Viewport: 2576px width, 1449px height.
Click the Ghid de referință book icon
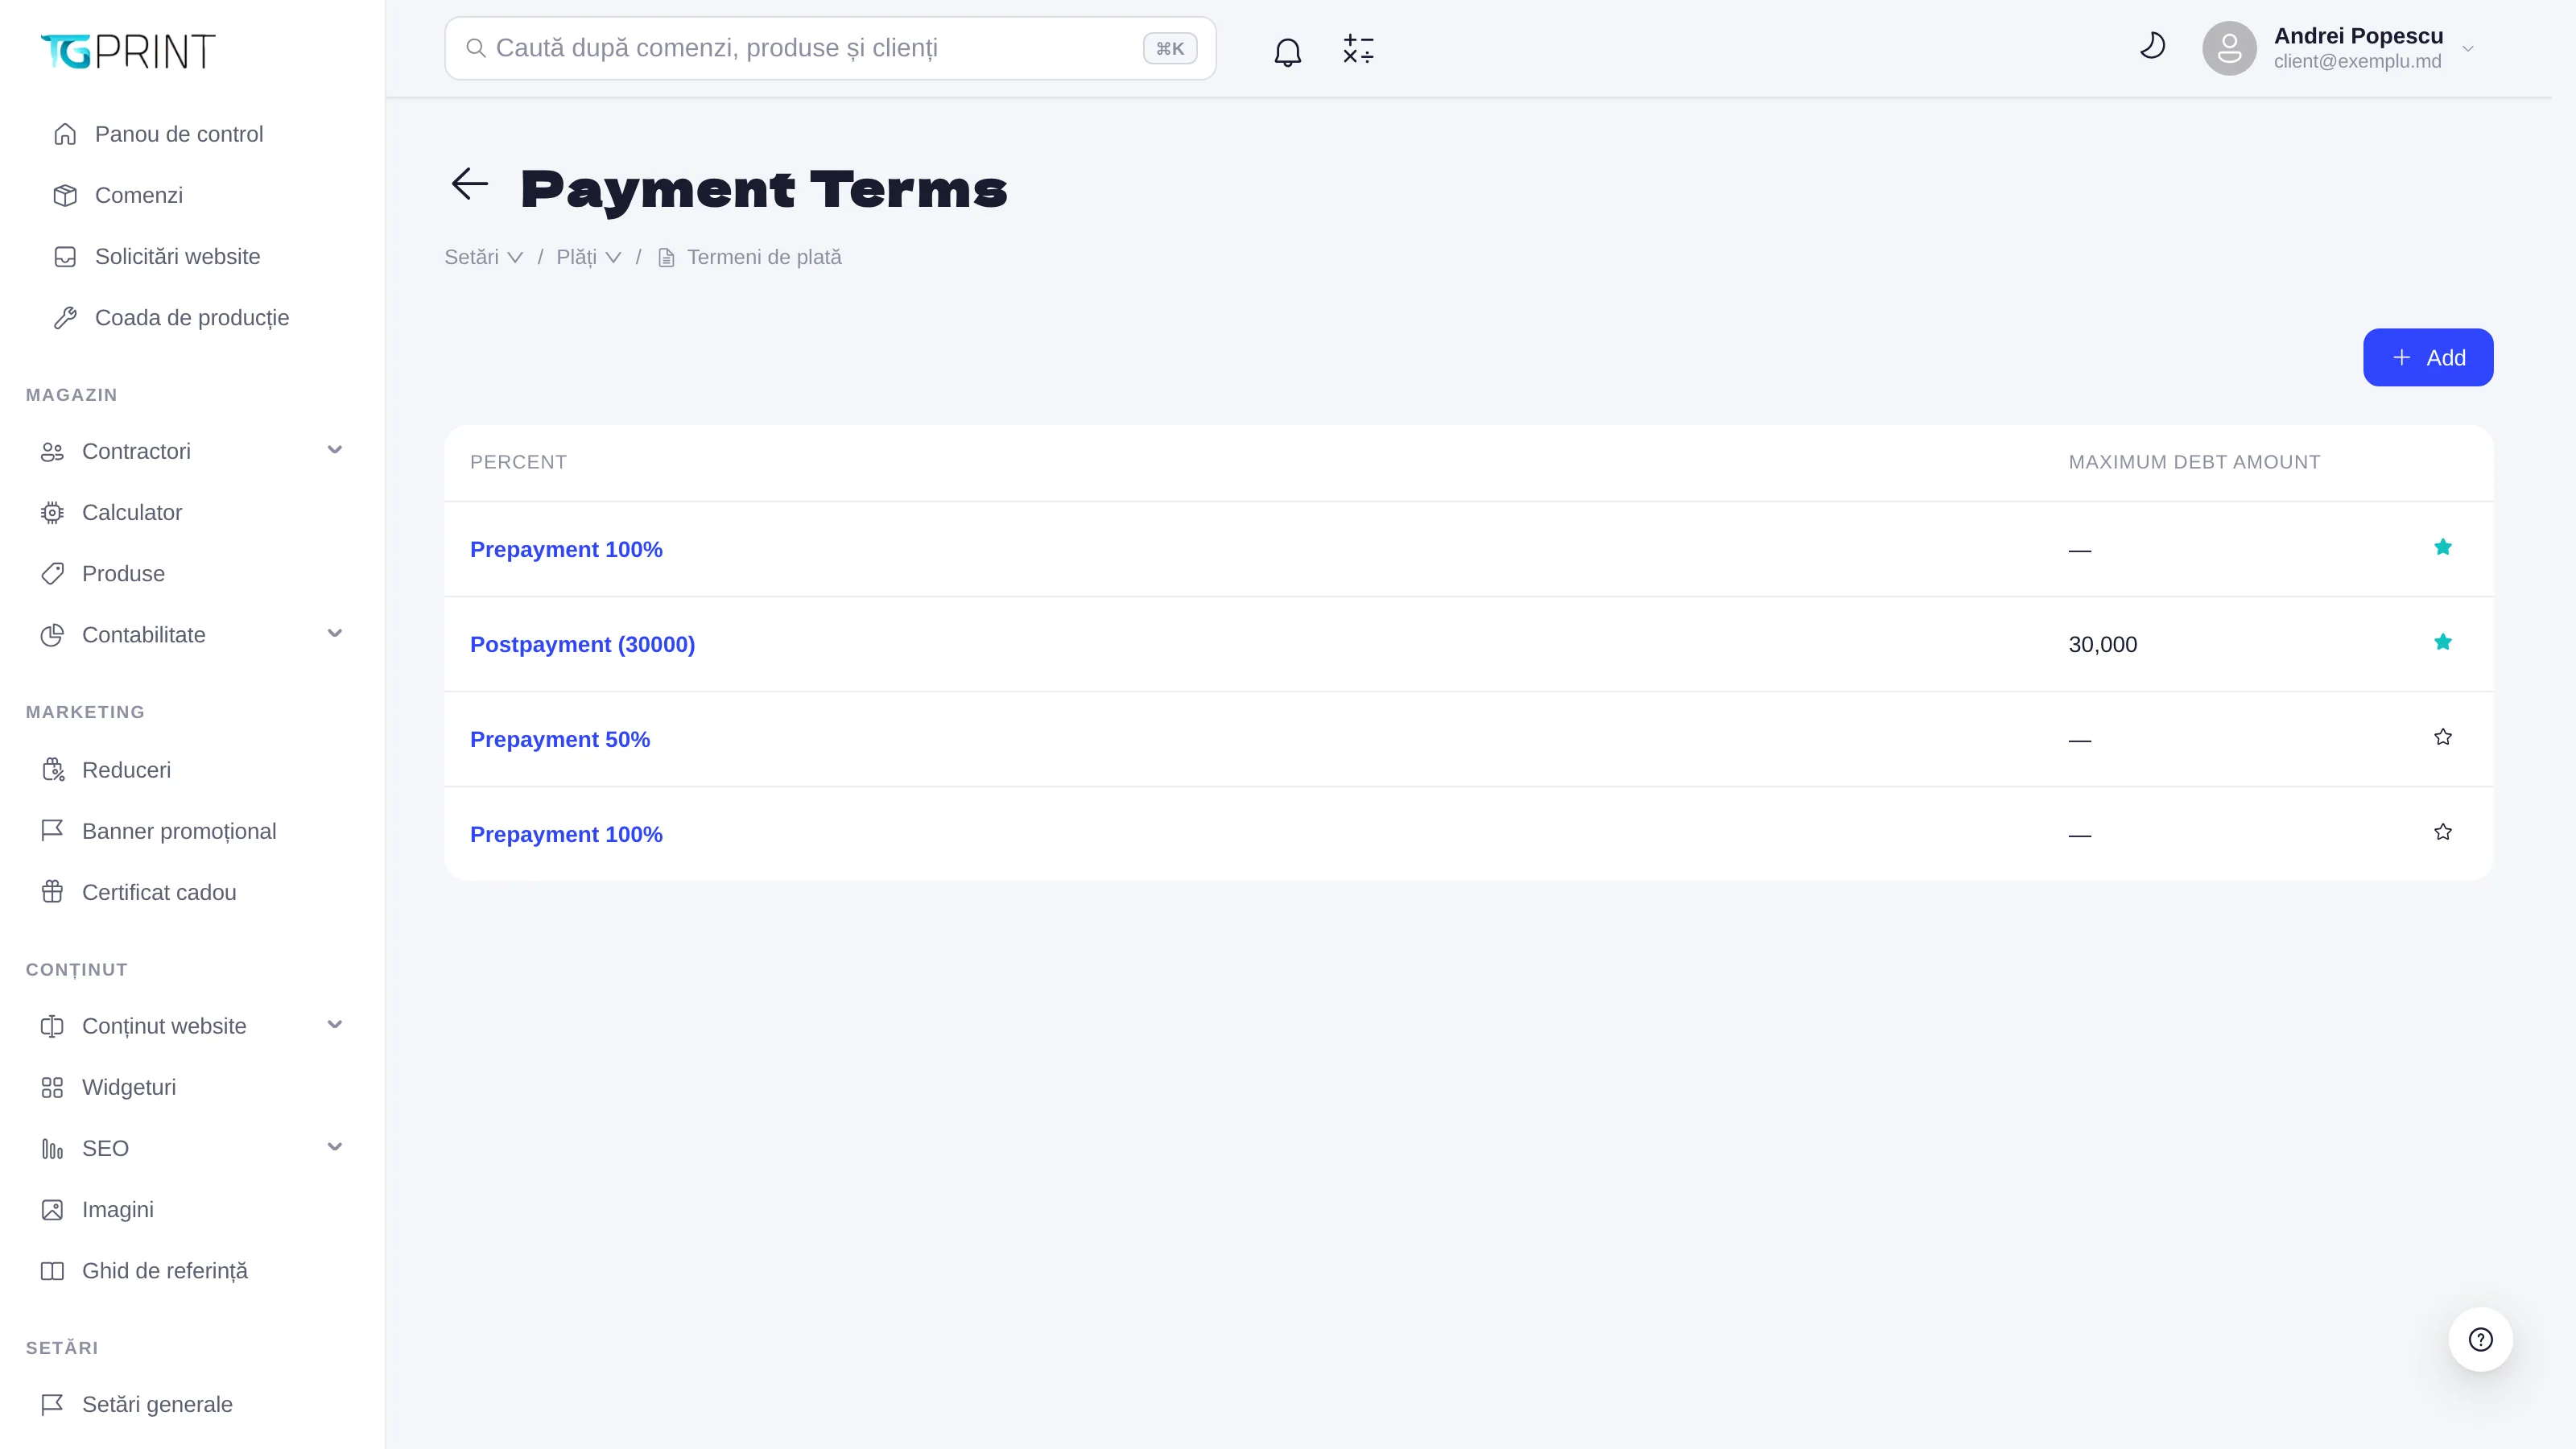pyautogui.click(x=52, y=1271)
